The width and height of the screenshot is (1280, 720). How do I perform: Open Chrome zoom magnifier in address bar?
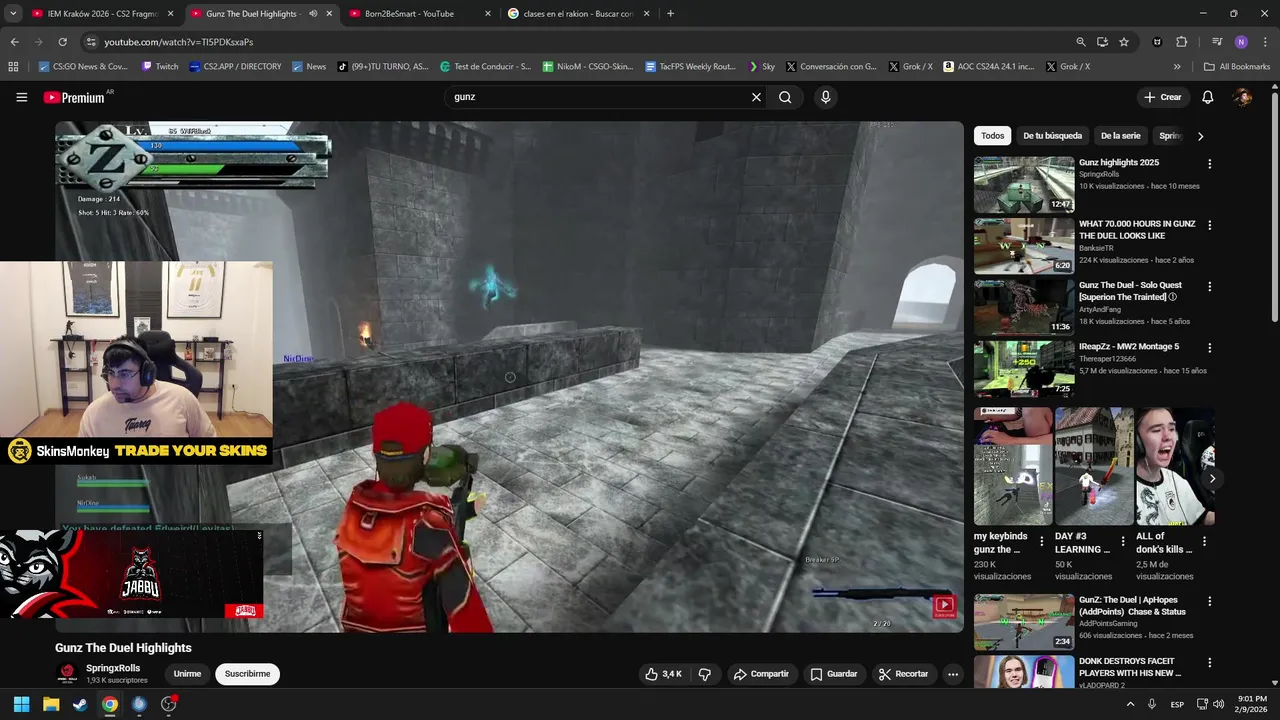(1080, 42)
